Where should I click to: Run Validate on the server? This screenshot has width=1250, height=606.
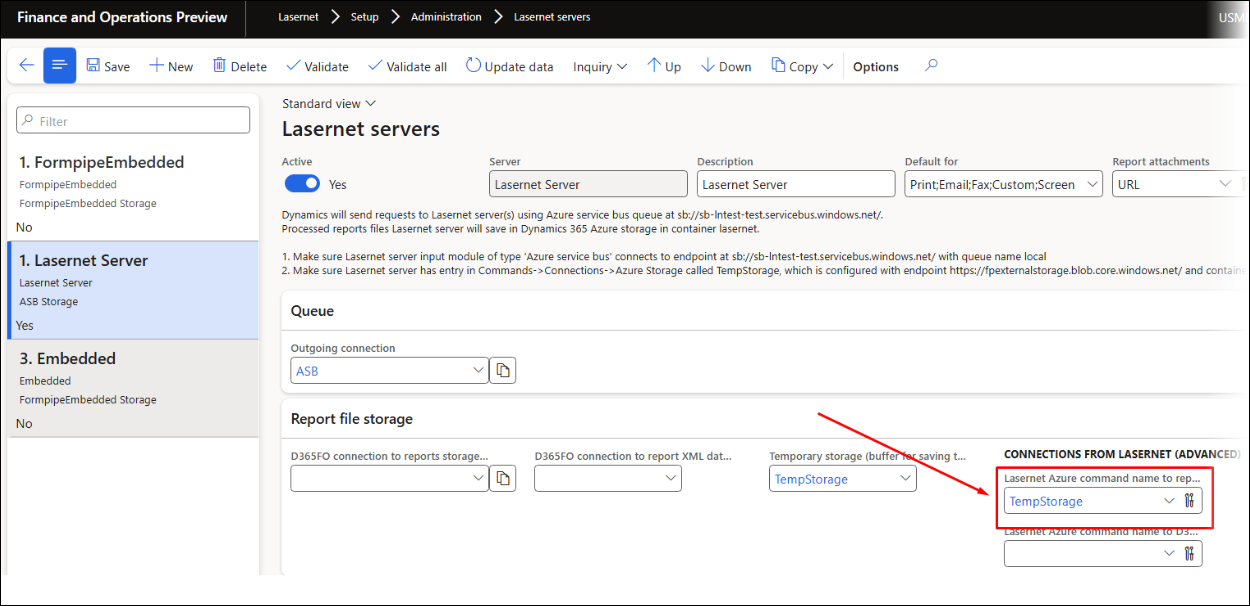pos(317,66)
